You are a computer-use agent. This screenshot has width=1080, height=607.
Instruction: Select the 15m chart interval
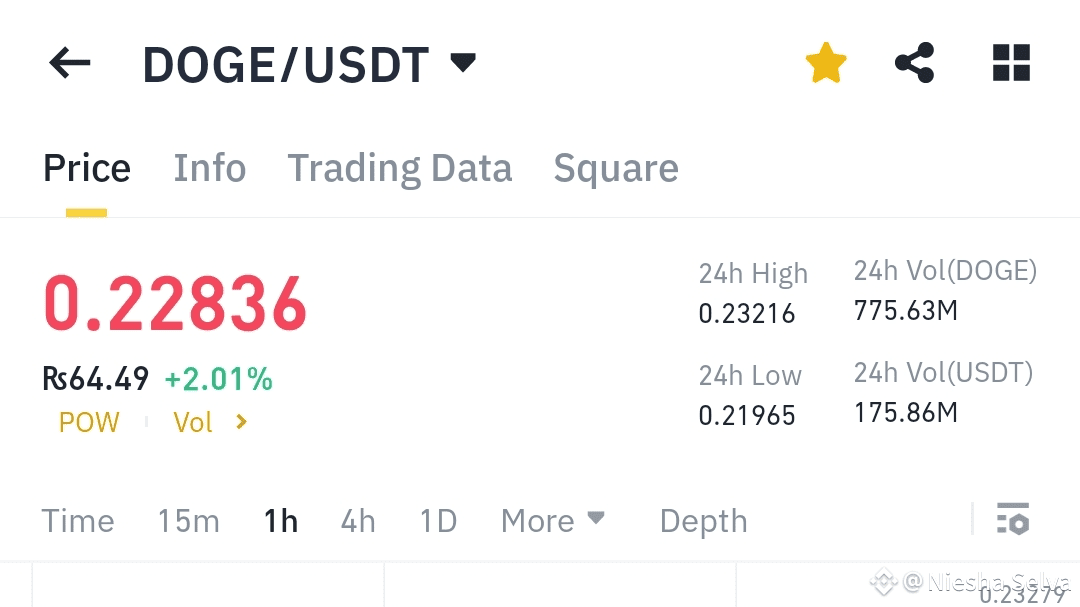(188, 521)
